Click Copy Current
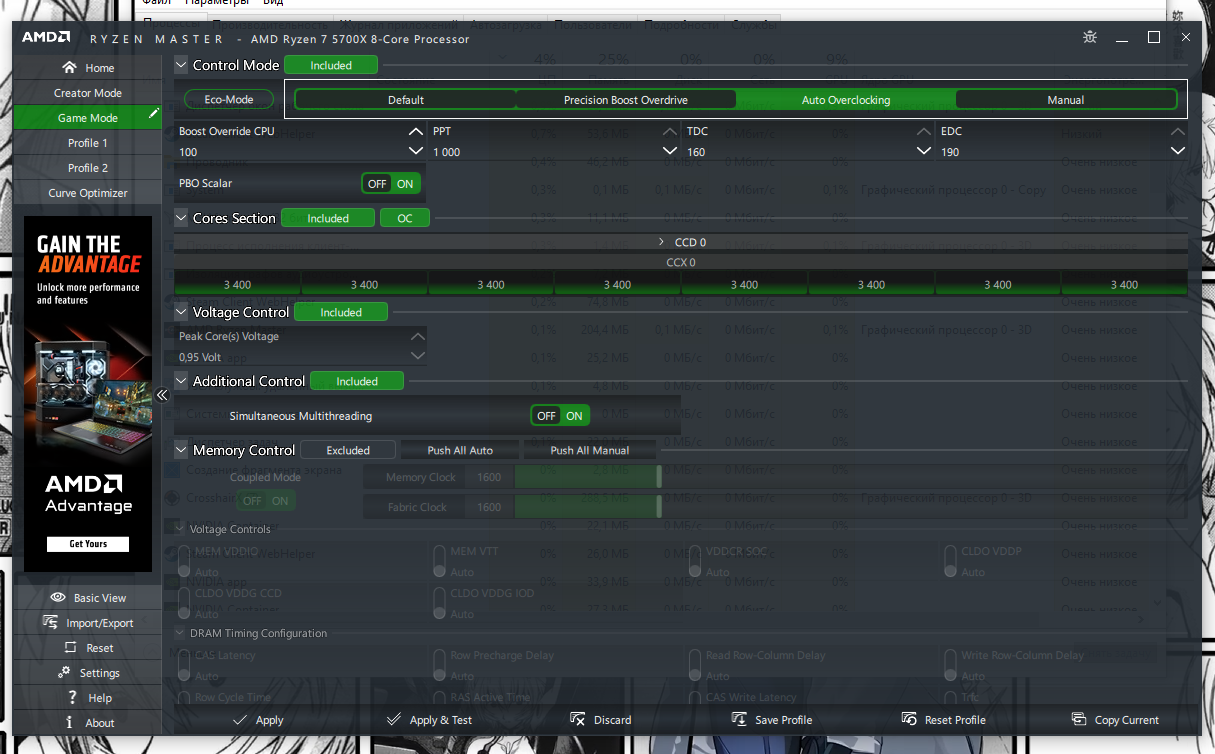The width and height of the screenshot is (1215, 754). click(x=1115, y=720)
